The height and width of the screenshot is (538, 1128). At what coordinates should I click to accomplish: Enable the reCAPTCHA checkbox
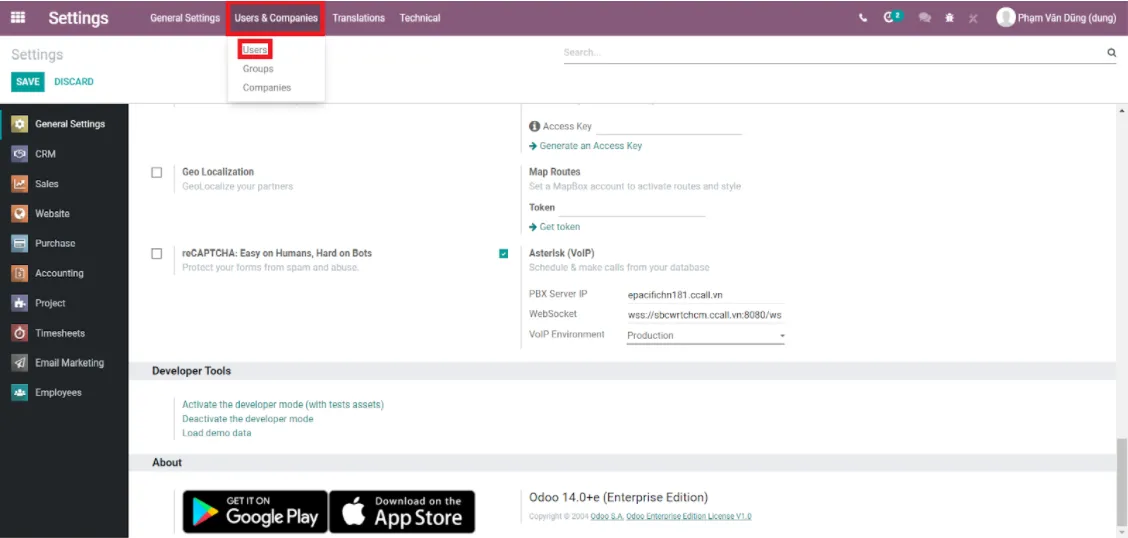tap(157, 254)
